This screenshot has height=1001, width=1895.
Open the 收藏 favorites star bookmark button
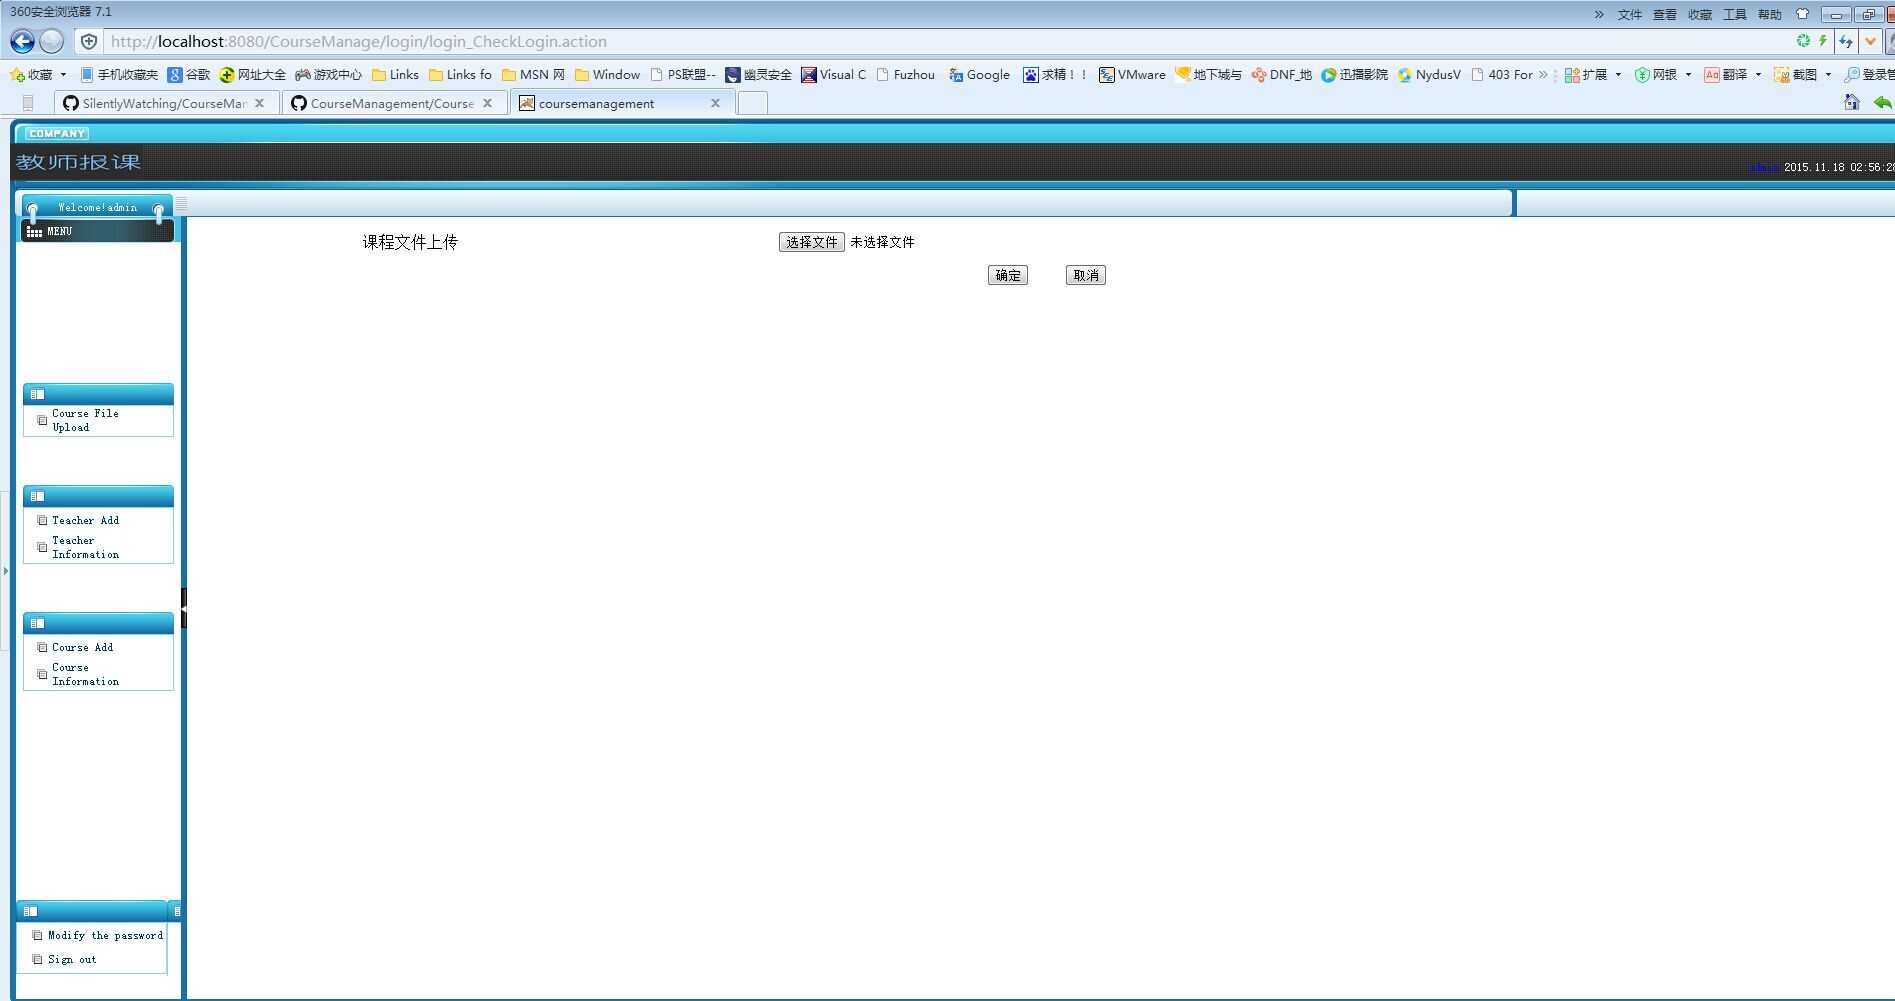pos(31,75)
